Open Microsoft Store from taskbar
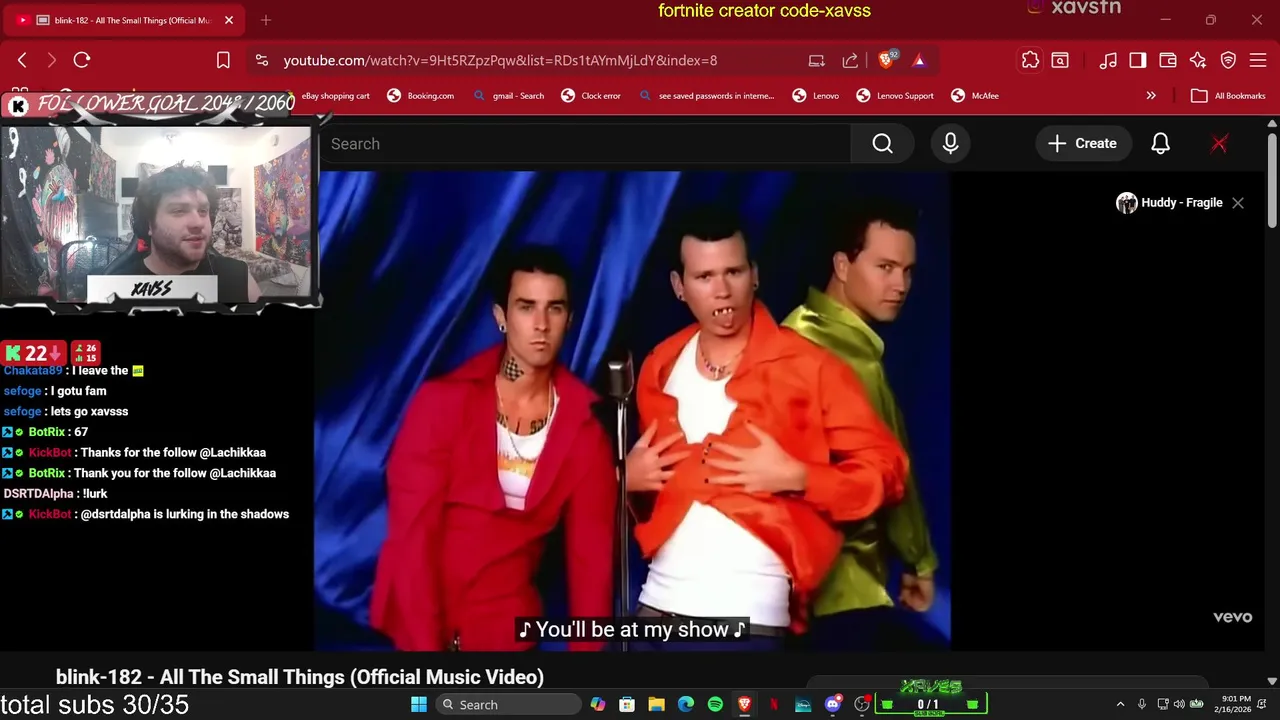The height and width of the screenshot is (720, 1280). (627, 705)
